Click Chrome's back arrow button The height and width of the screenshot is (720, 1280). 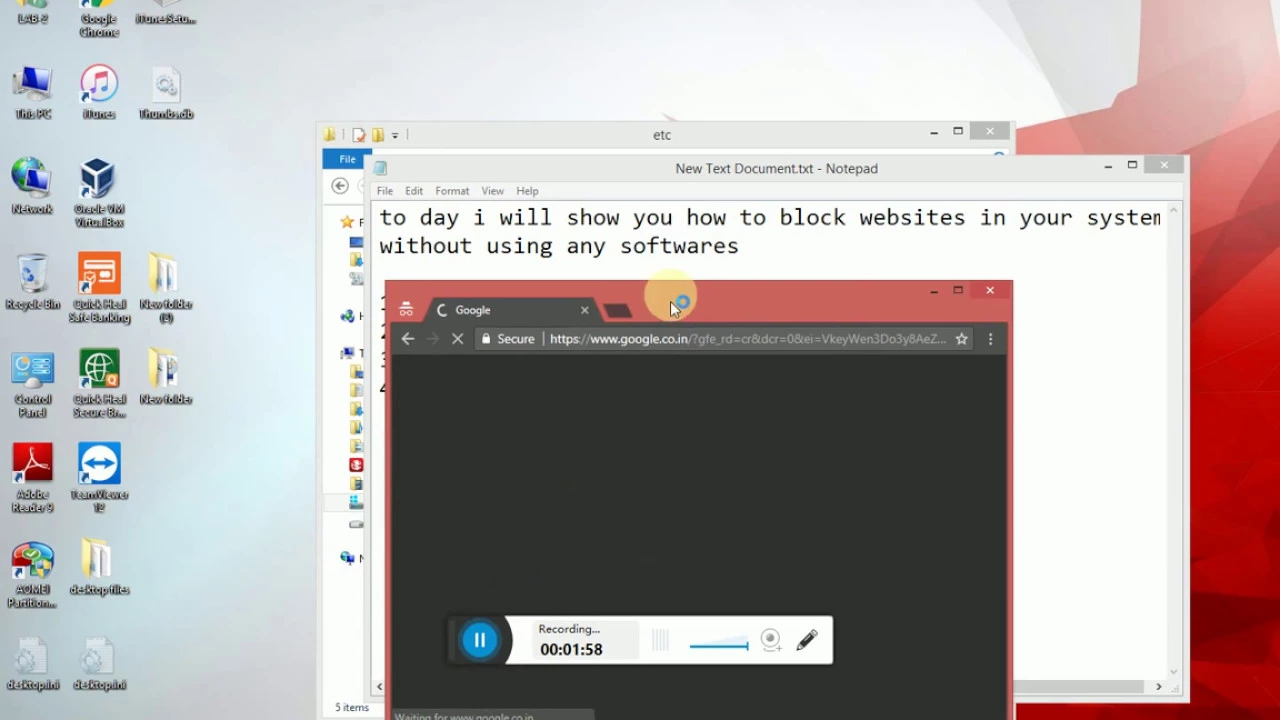pos(408,339)
